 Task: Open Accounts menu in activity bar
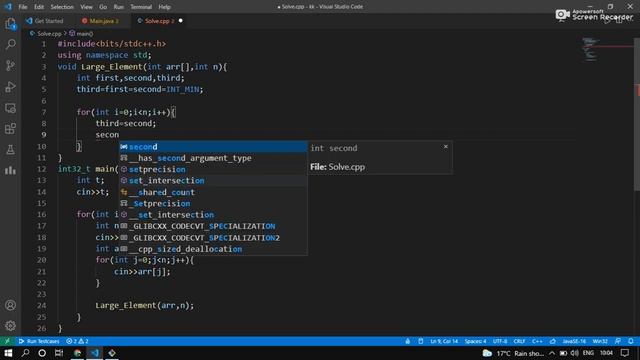tap(11, 305)
